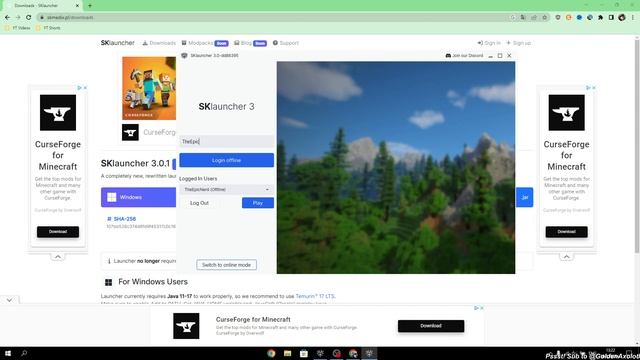Collapse the right ad with the up chevron

(567, 257)
